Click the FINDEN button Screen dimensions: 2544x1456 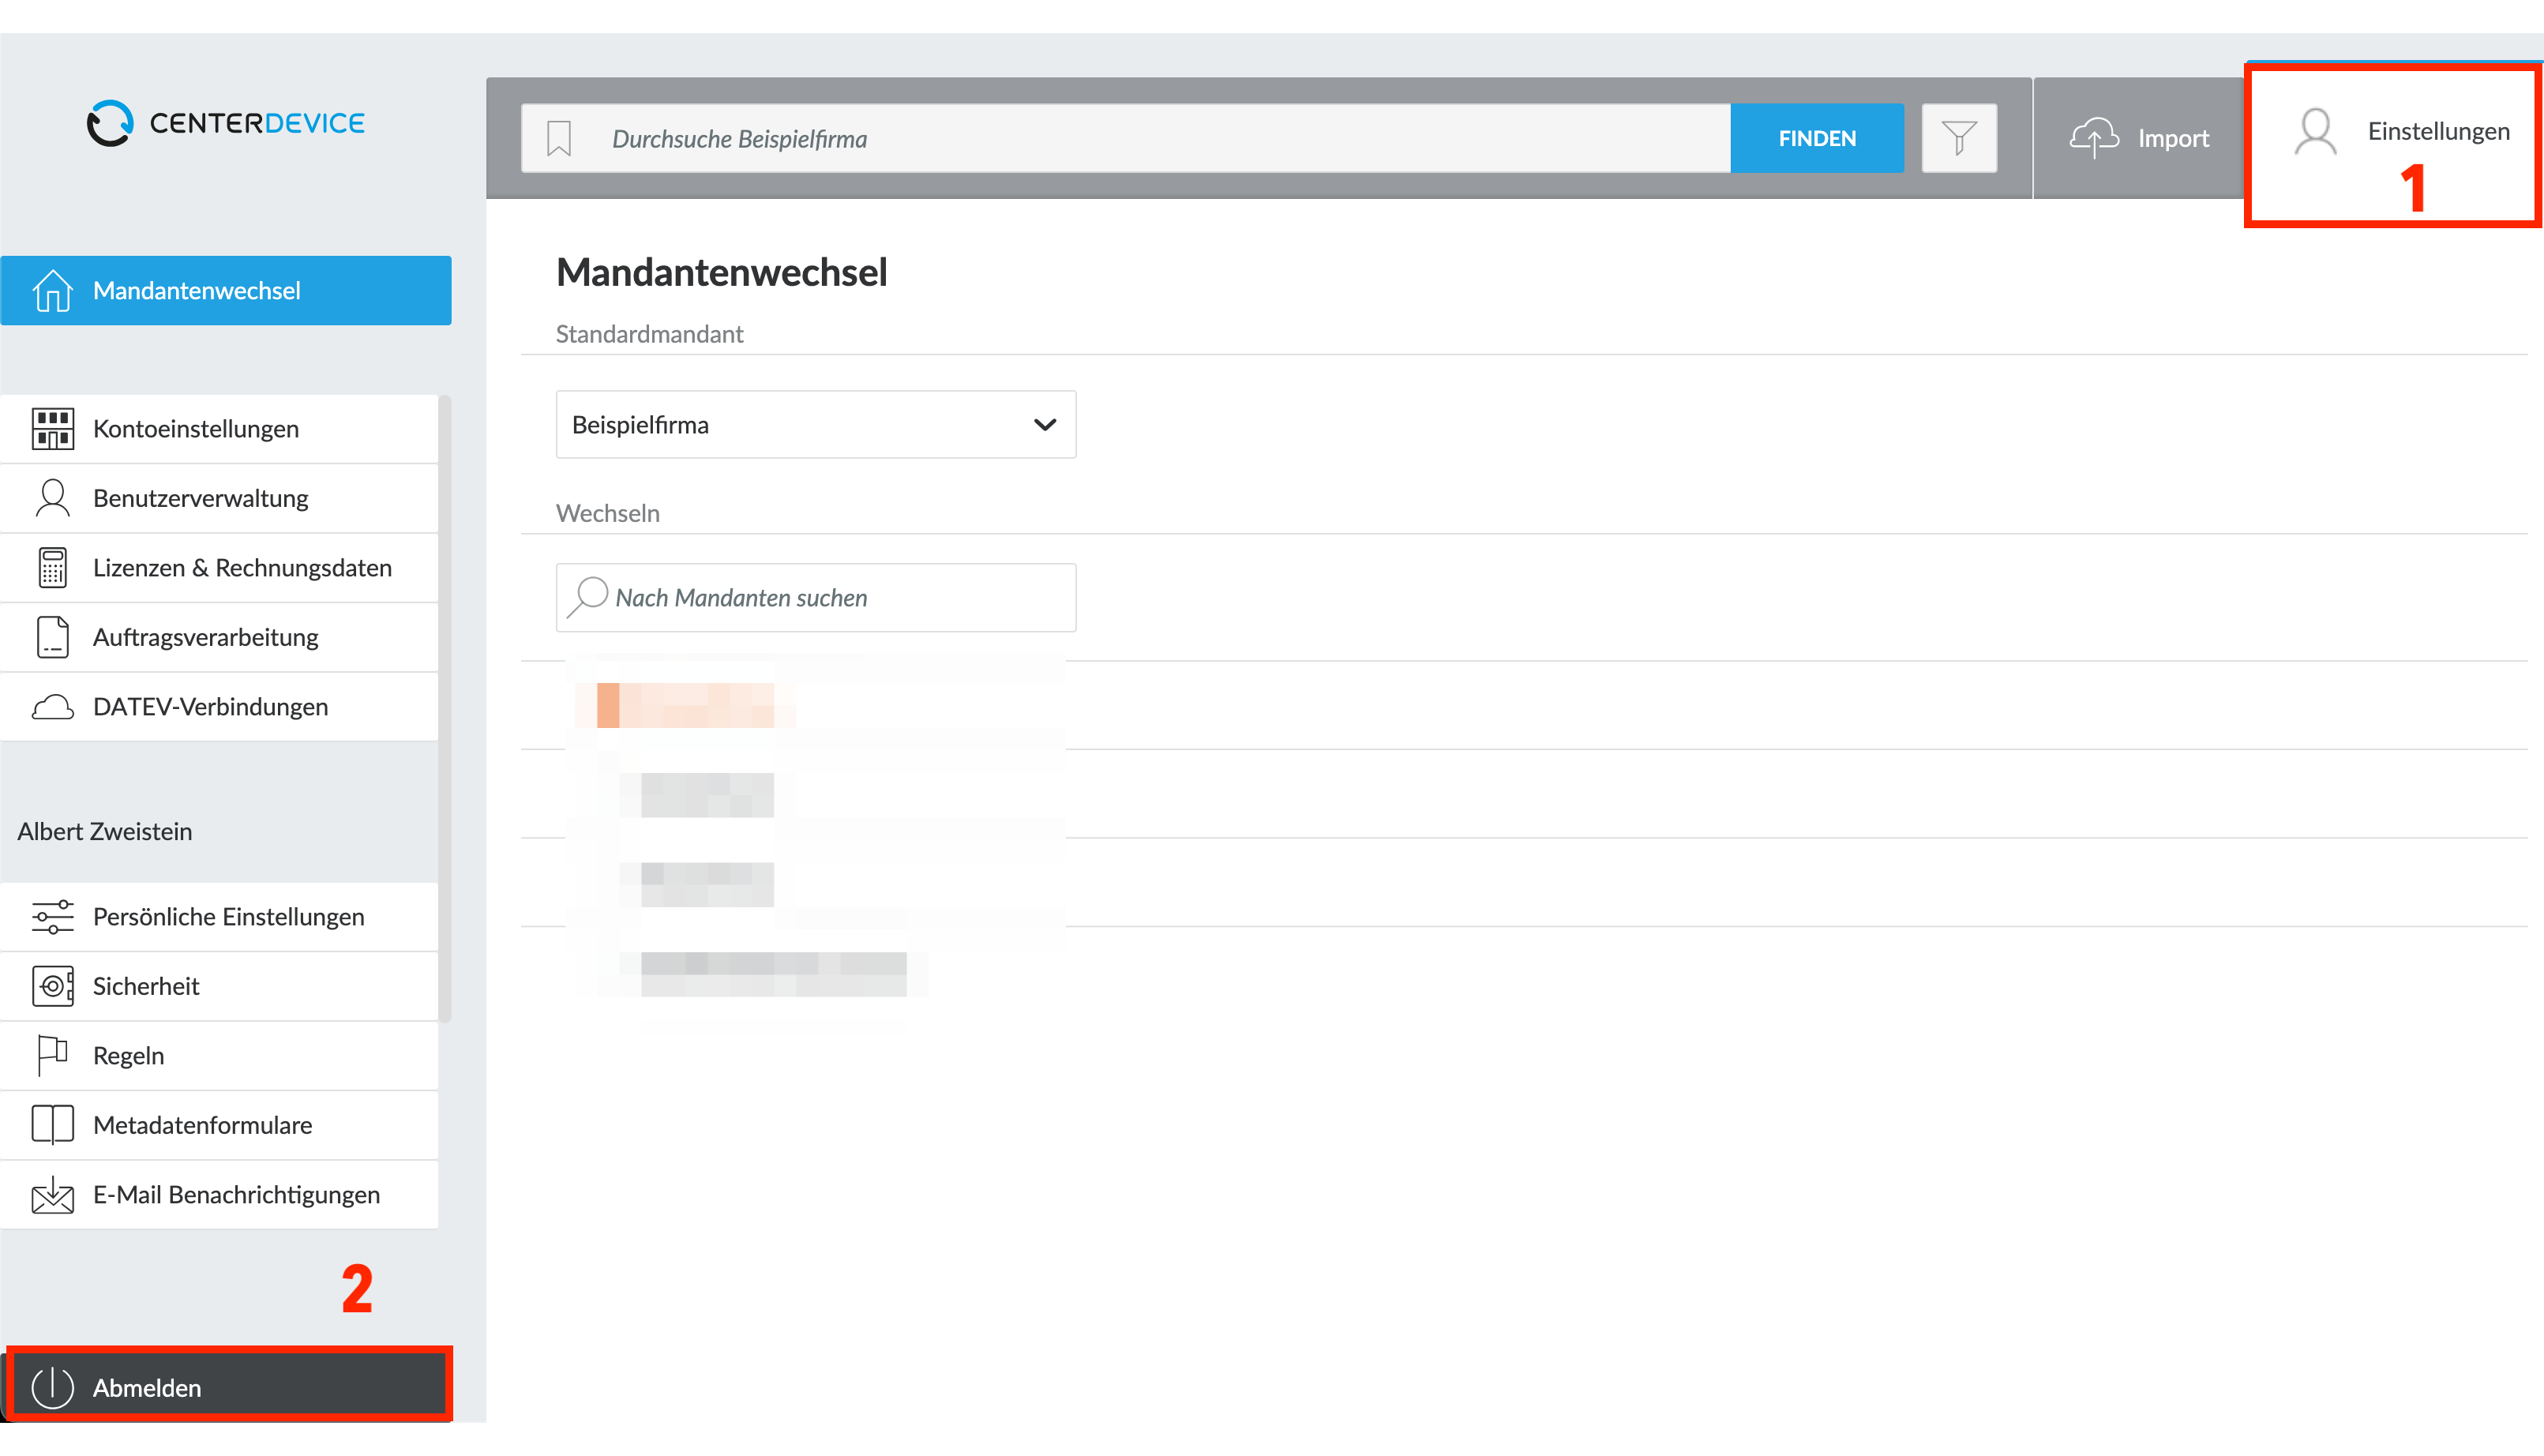(1817, 138)
